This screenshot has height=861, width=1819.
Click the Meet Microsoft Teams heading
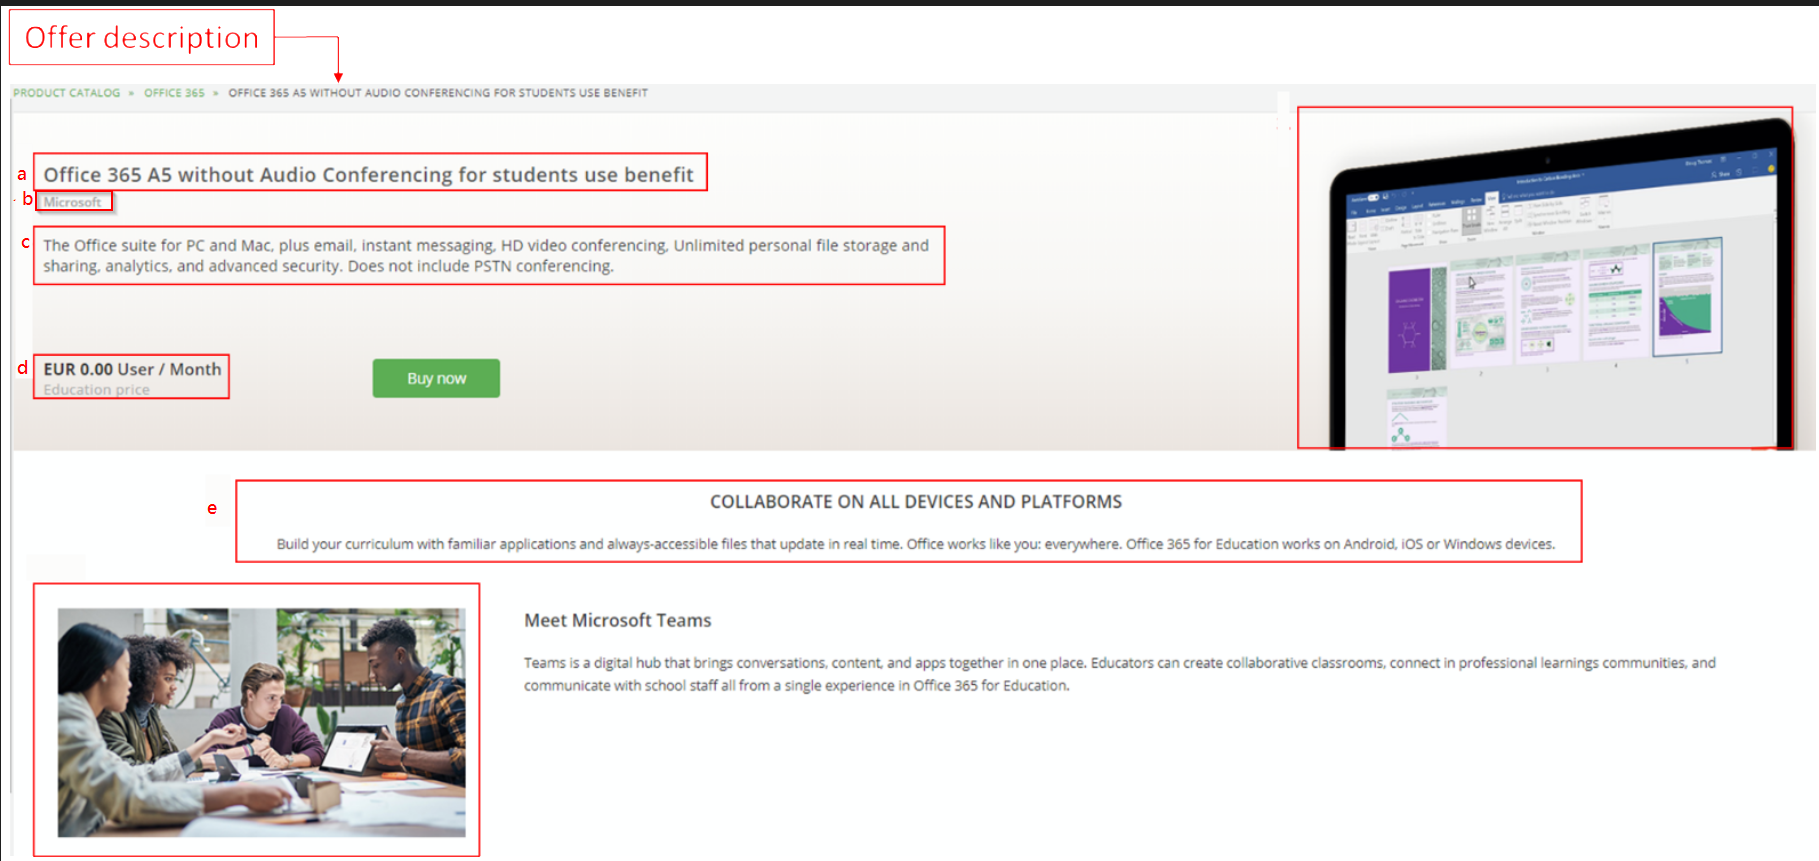coord(618,620)
